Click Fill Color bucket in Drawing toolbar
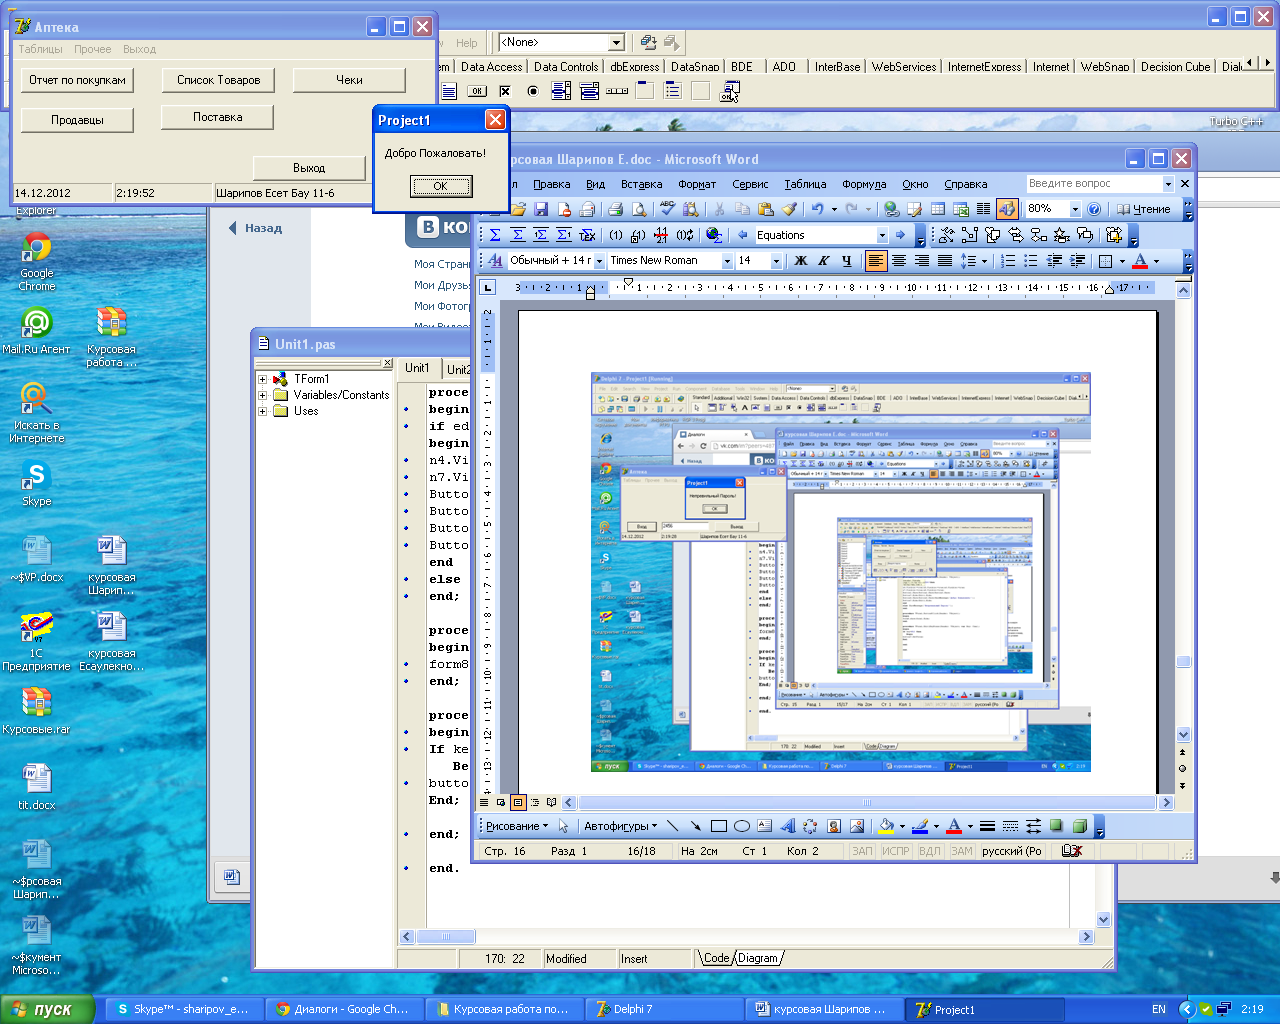 coord(886,826)
